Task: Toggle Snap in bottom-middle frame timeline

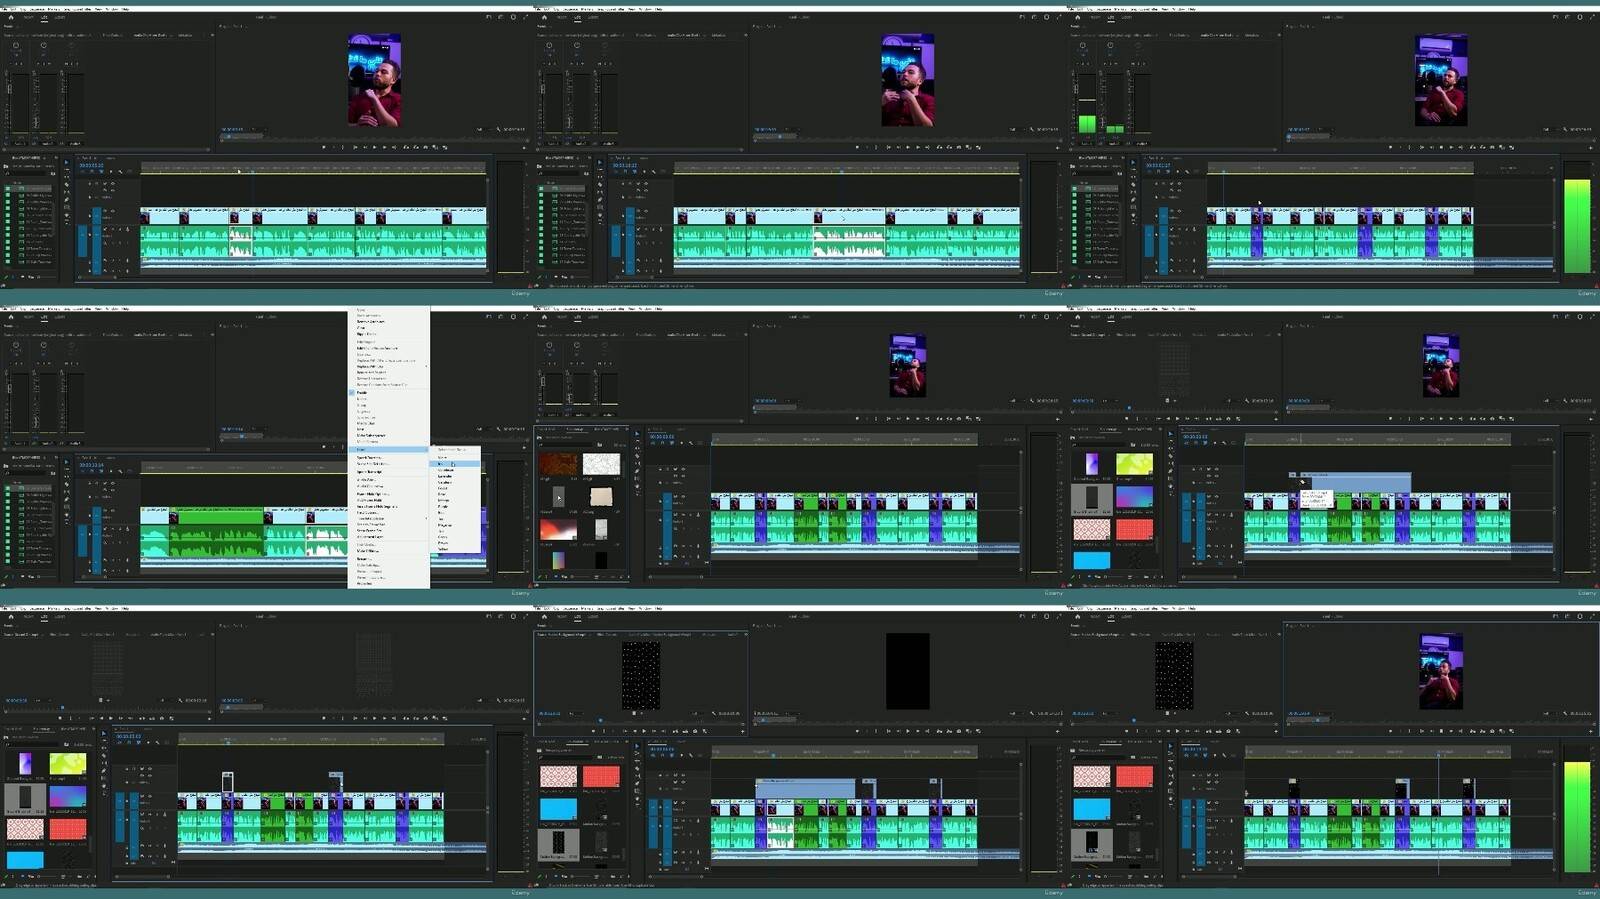Action: [x=662, y=755]
